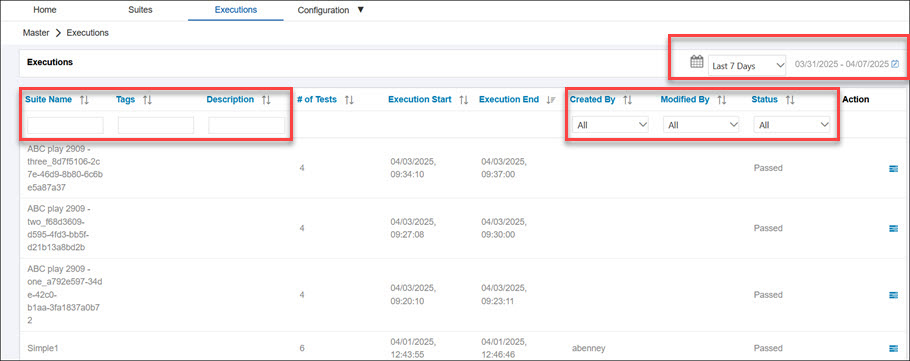Click the Executions breadcrumb
The width and height of the screenshot is (910, 361).
click(x=88, y=33)
